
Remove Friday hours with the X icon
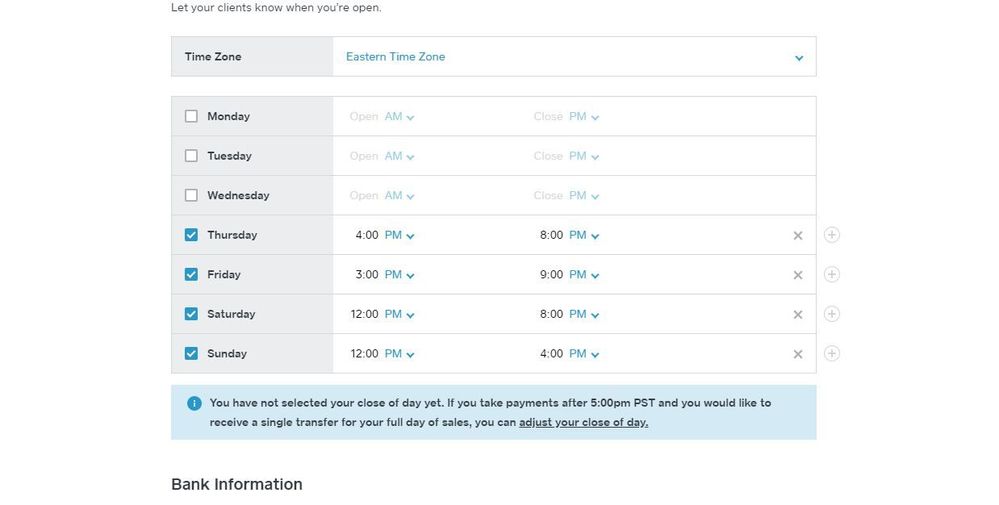(798, 275)
